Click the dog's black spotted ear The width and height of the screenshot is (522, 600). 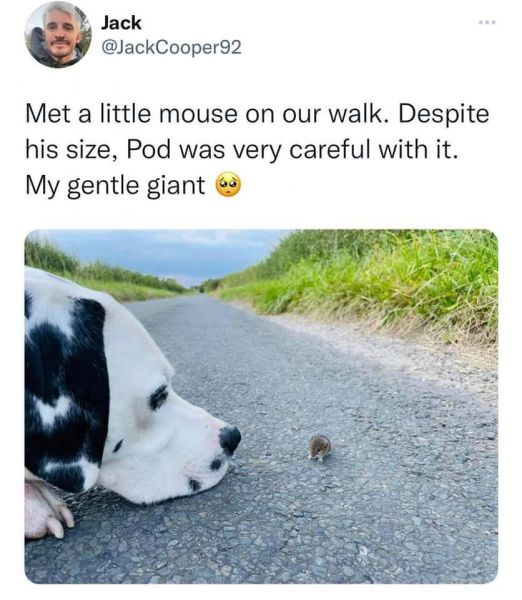pyautogui.click(x=67, y=390)
